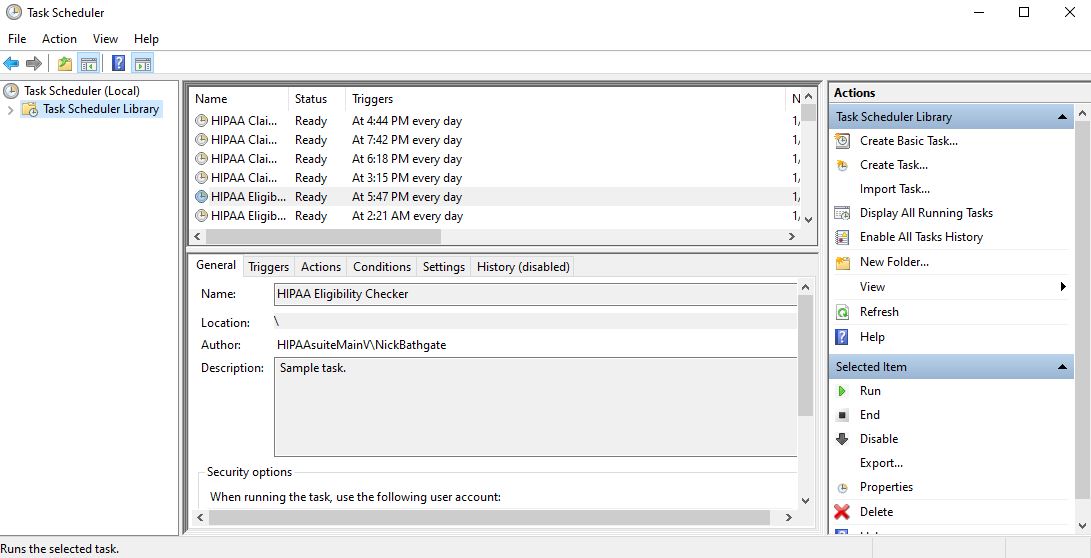The image size is (1091, 558).
Task: Click the Create Basic Task icon
Action: click(842, 141)
